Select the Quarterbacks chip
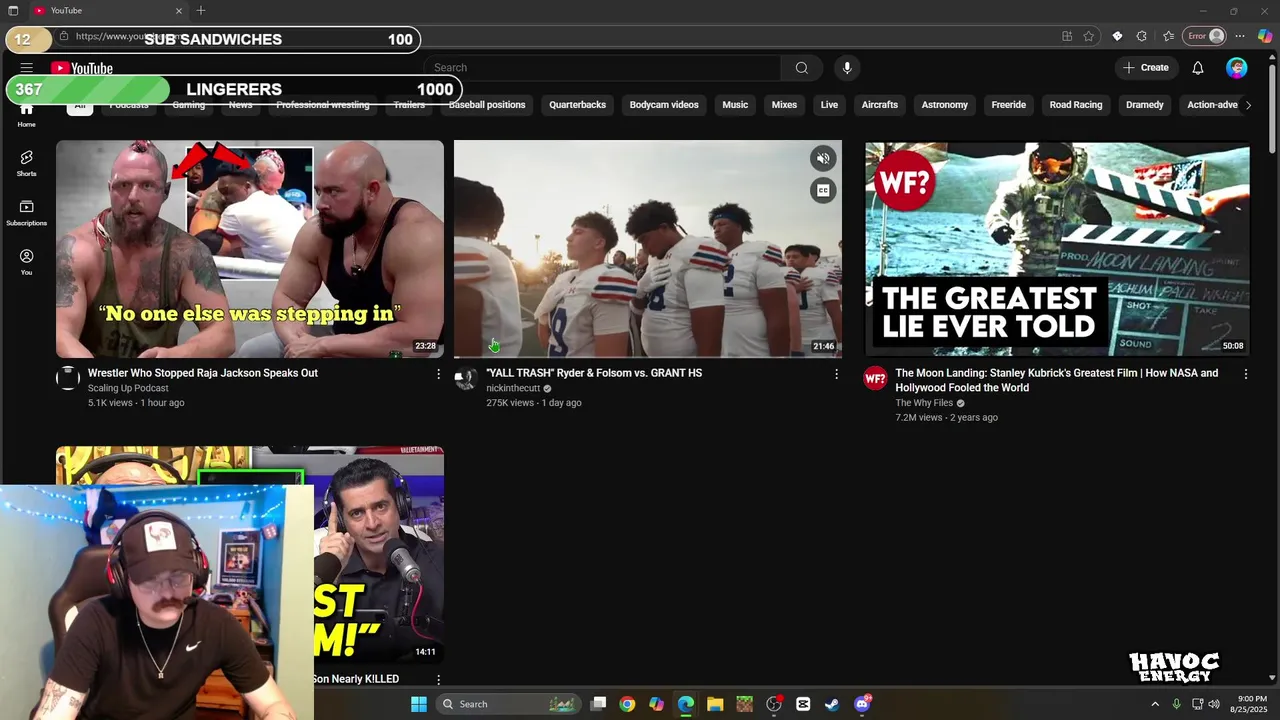Screen dimensions: 1280x720 pos(577,105)
